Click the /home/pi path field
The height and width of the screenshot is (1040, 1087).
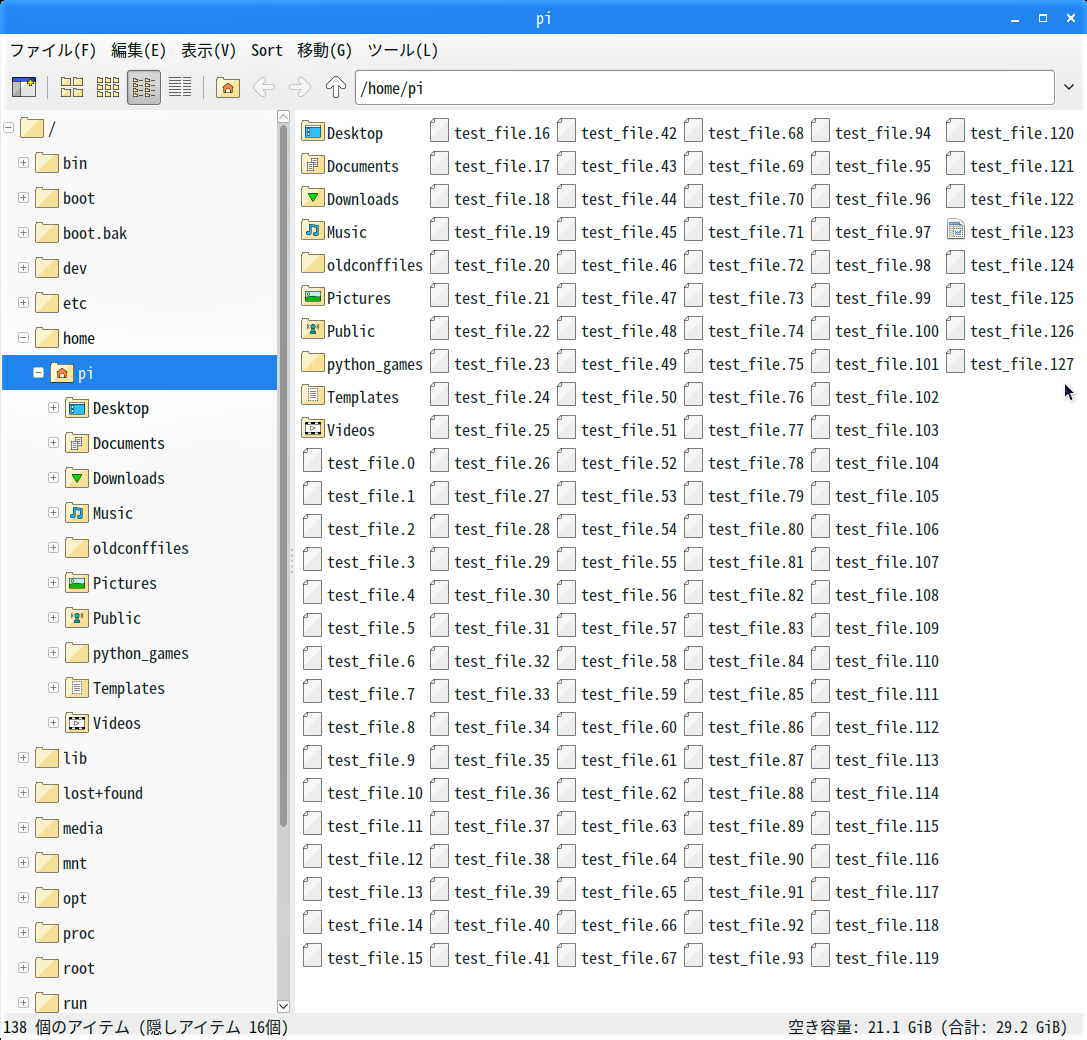point(704,87)
